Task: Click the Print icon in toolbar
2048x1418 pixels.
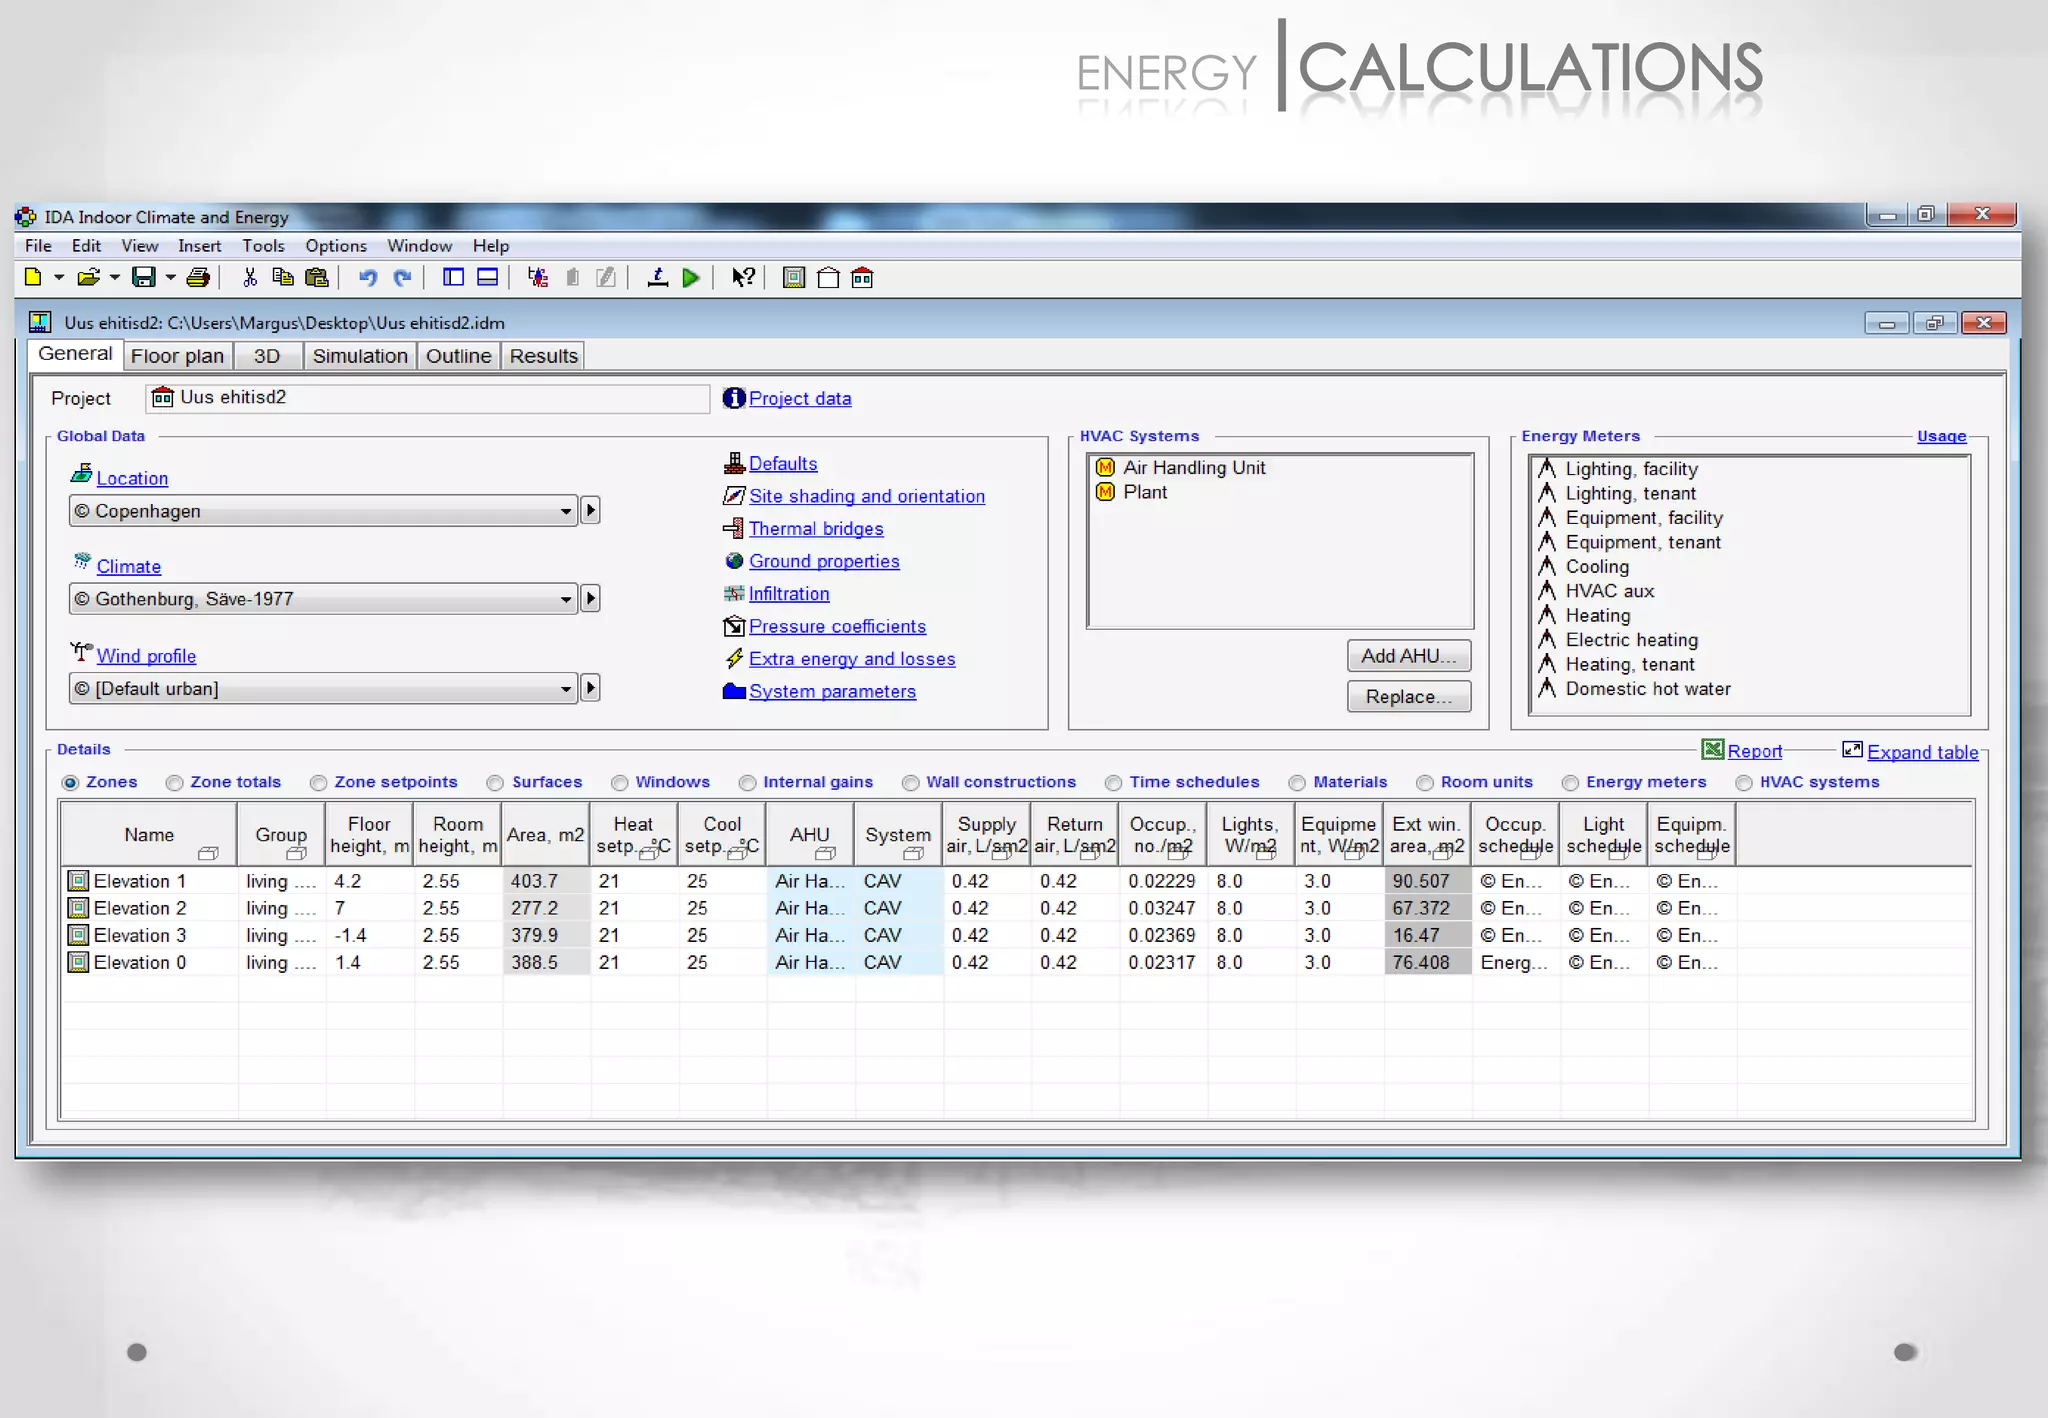Action: (198, 278)
